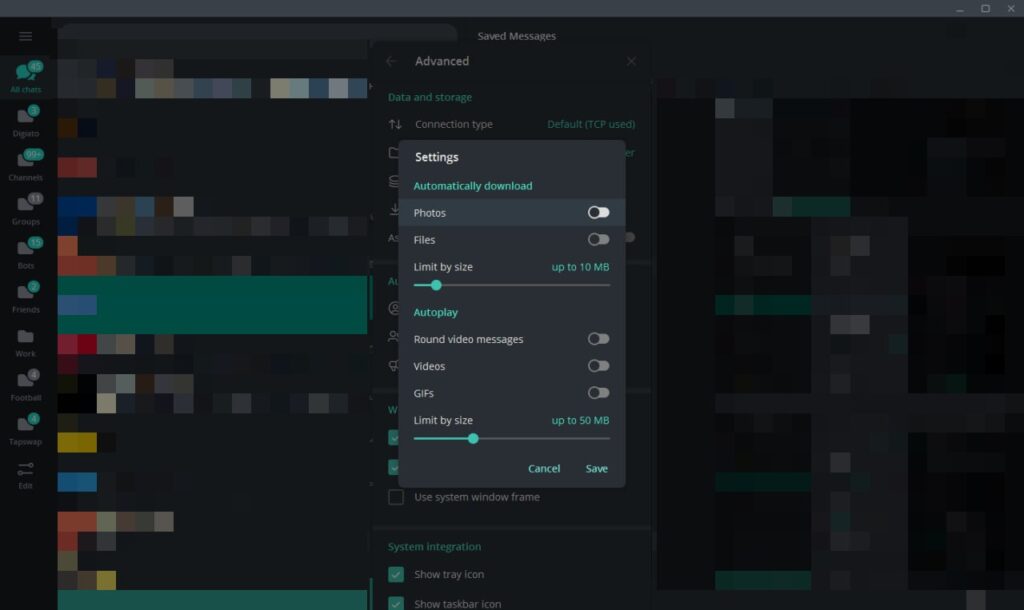The width and height of the screenshot is (1024, 610).
Task: Select the Friends folder
Action: (26, 296)
